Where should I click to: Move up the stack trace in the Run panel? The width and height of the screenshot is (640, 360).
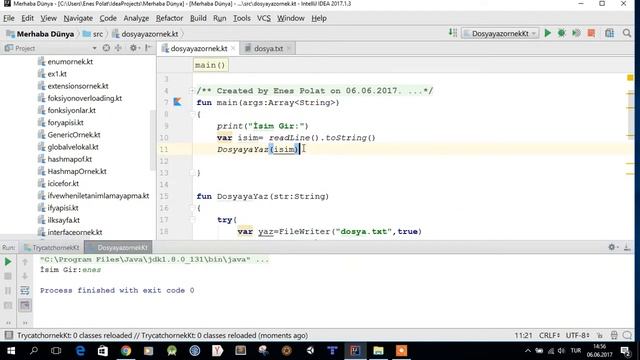(x=24, y=262)
